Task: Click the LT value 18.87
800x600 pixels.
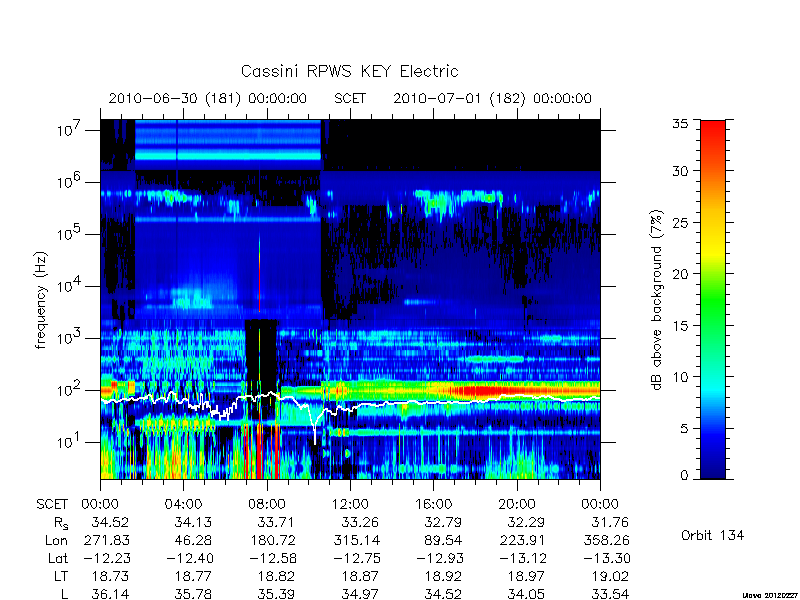Action: (x=360, y=577)
